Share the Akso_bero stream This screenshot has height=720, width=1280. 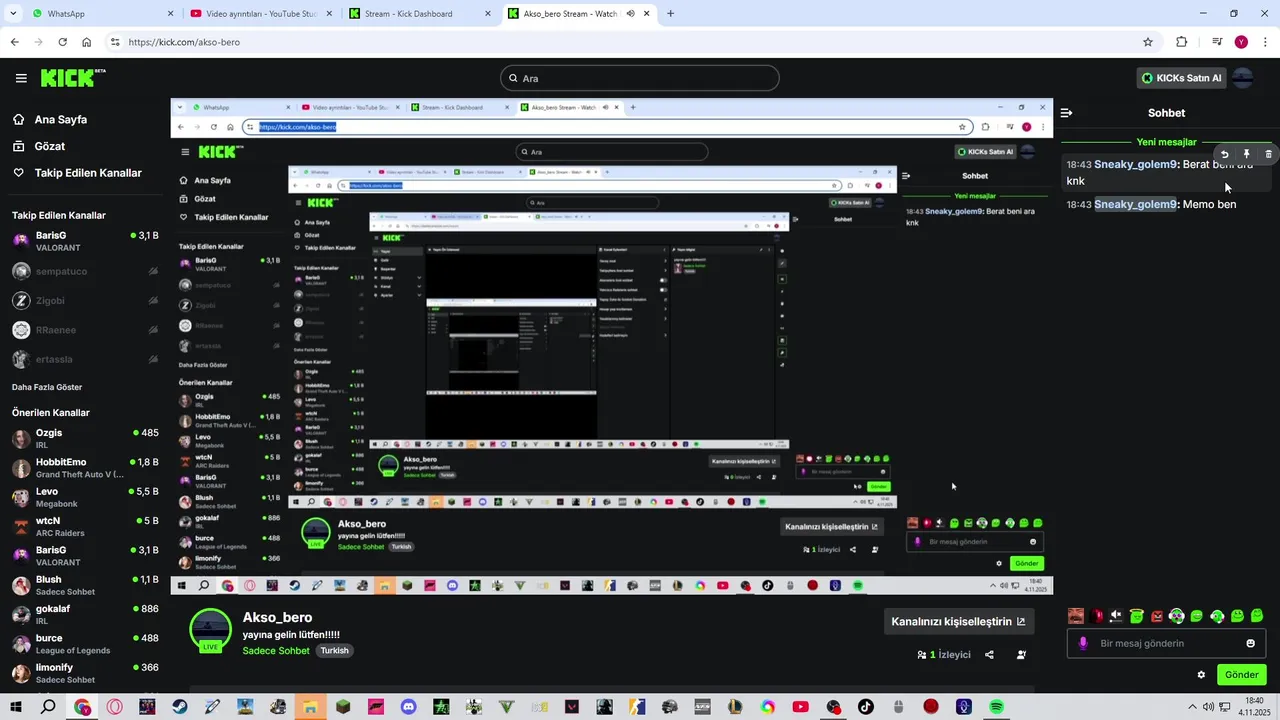click(989, 655)
